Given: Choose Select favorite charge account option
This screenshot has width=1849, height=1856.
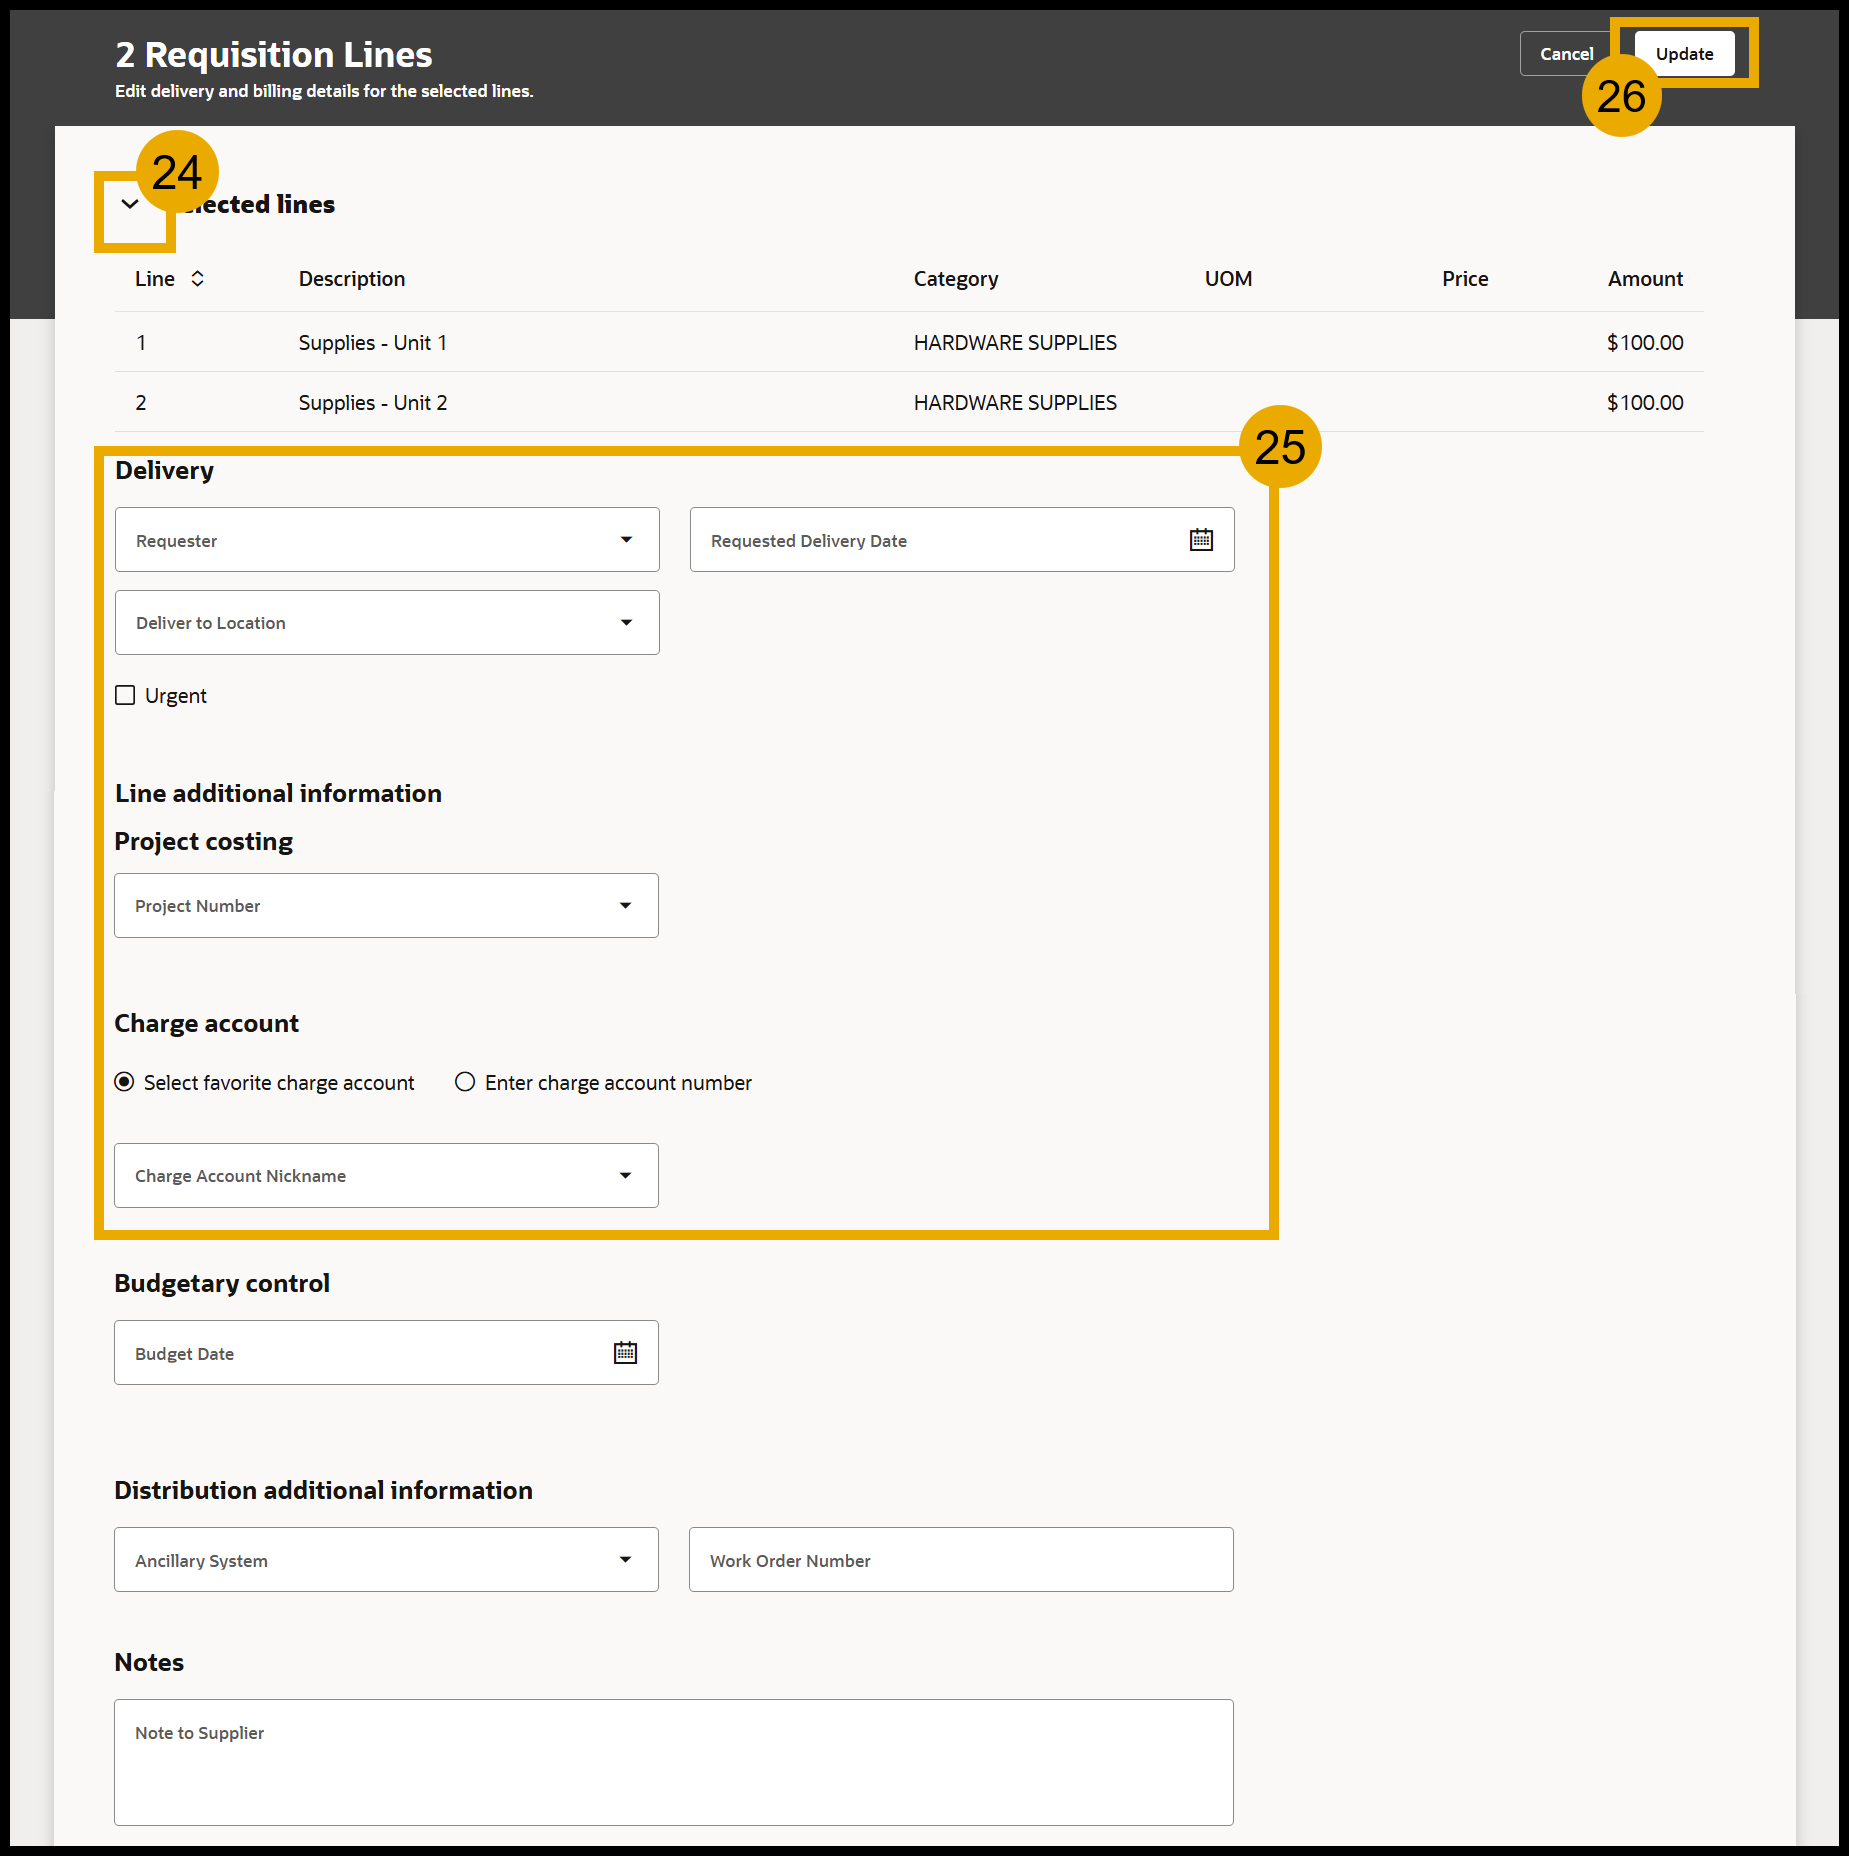Looking at the screenshot, I should (x=125, y=1082).
